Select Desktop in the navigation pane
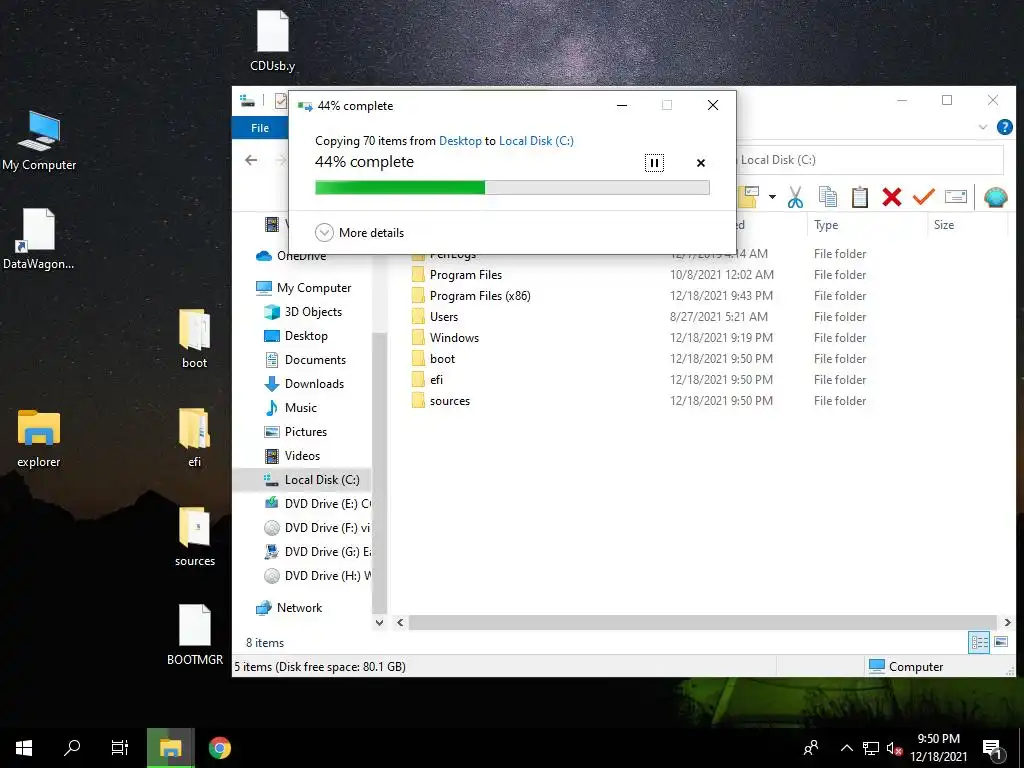The width and height of the screenshot is (1024, 768). click(x=296, y=336)
